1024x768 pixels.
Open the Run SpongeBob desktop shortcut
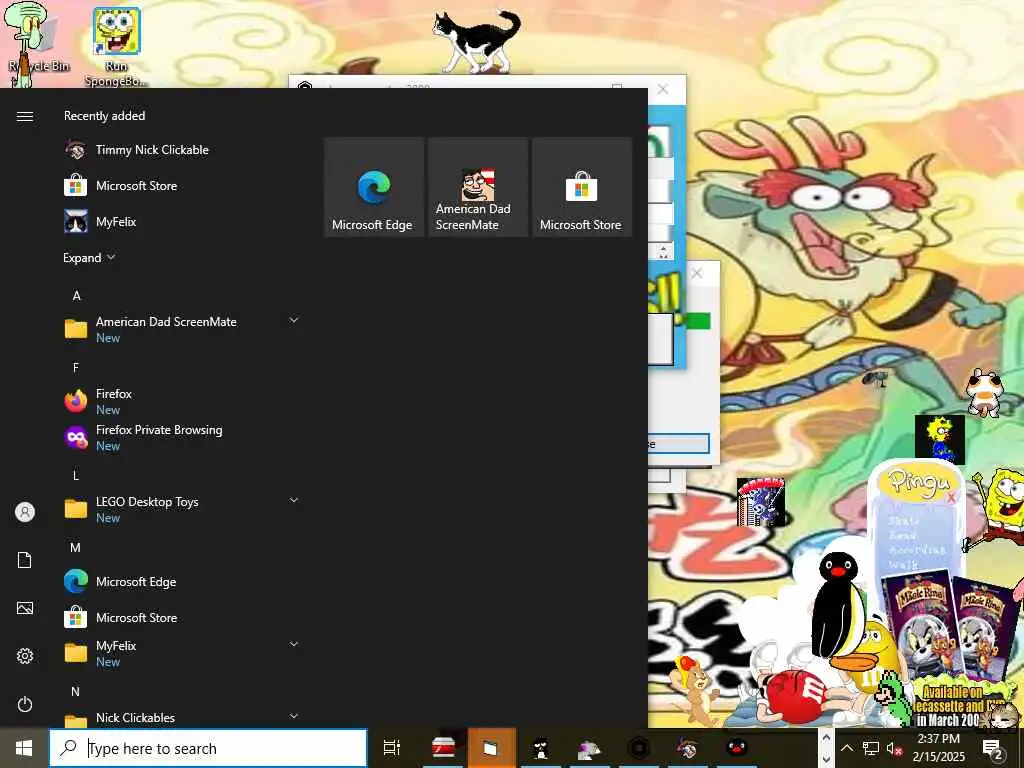point(116,47)
